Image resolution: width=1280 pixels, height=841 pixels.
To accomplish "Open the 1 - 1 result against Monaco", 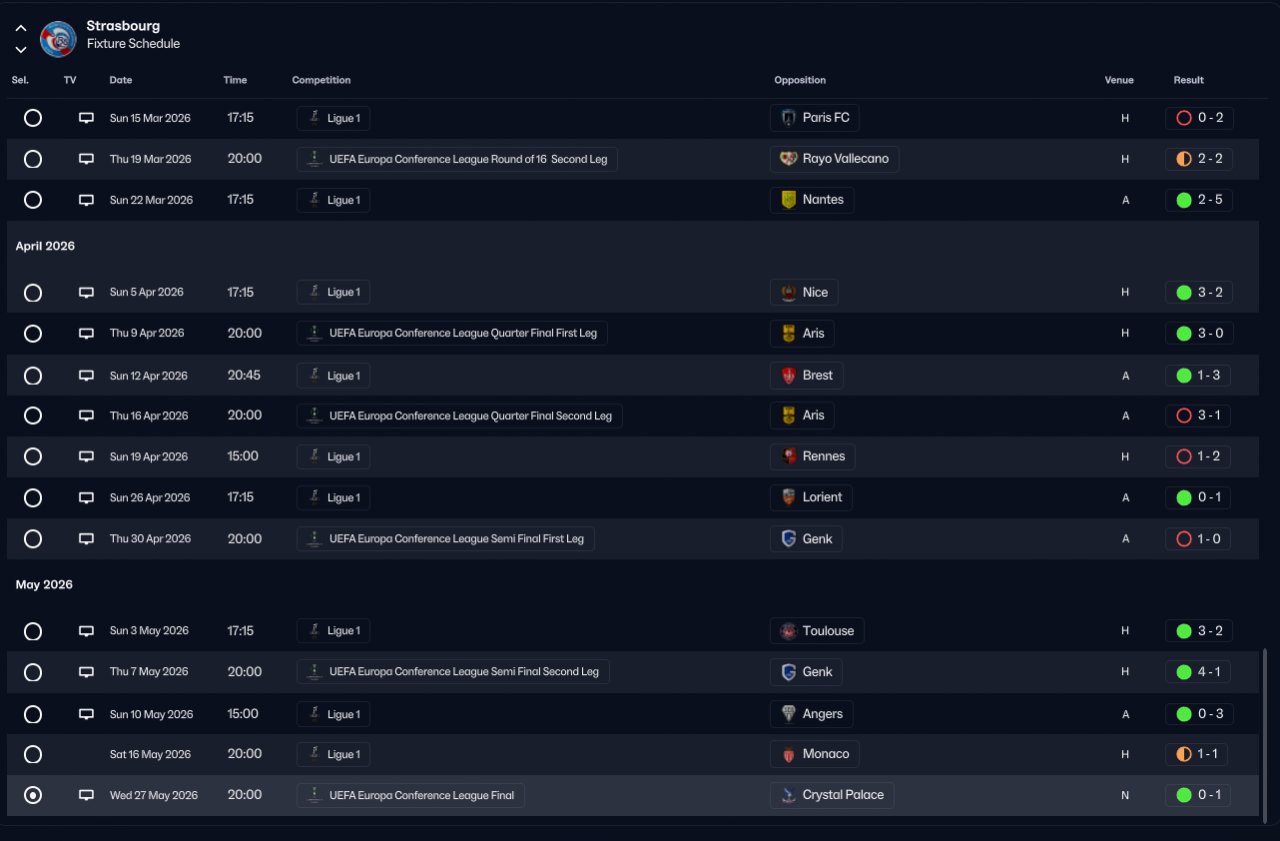I will tap(1198, 754).
